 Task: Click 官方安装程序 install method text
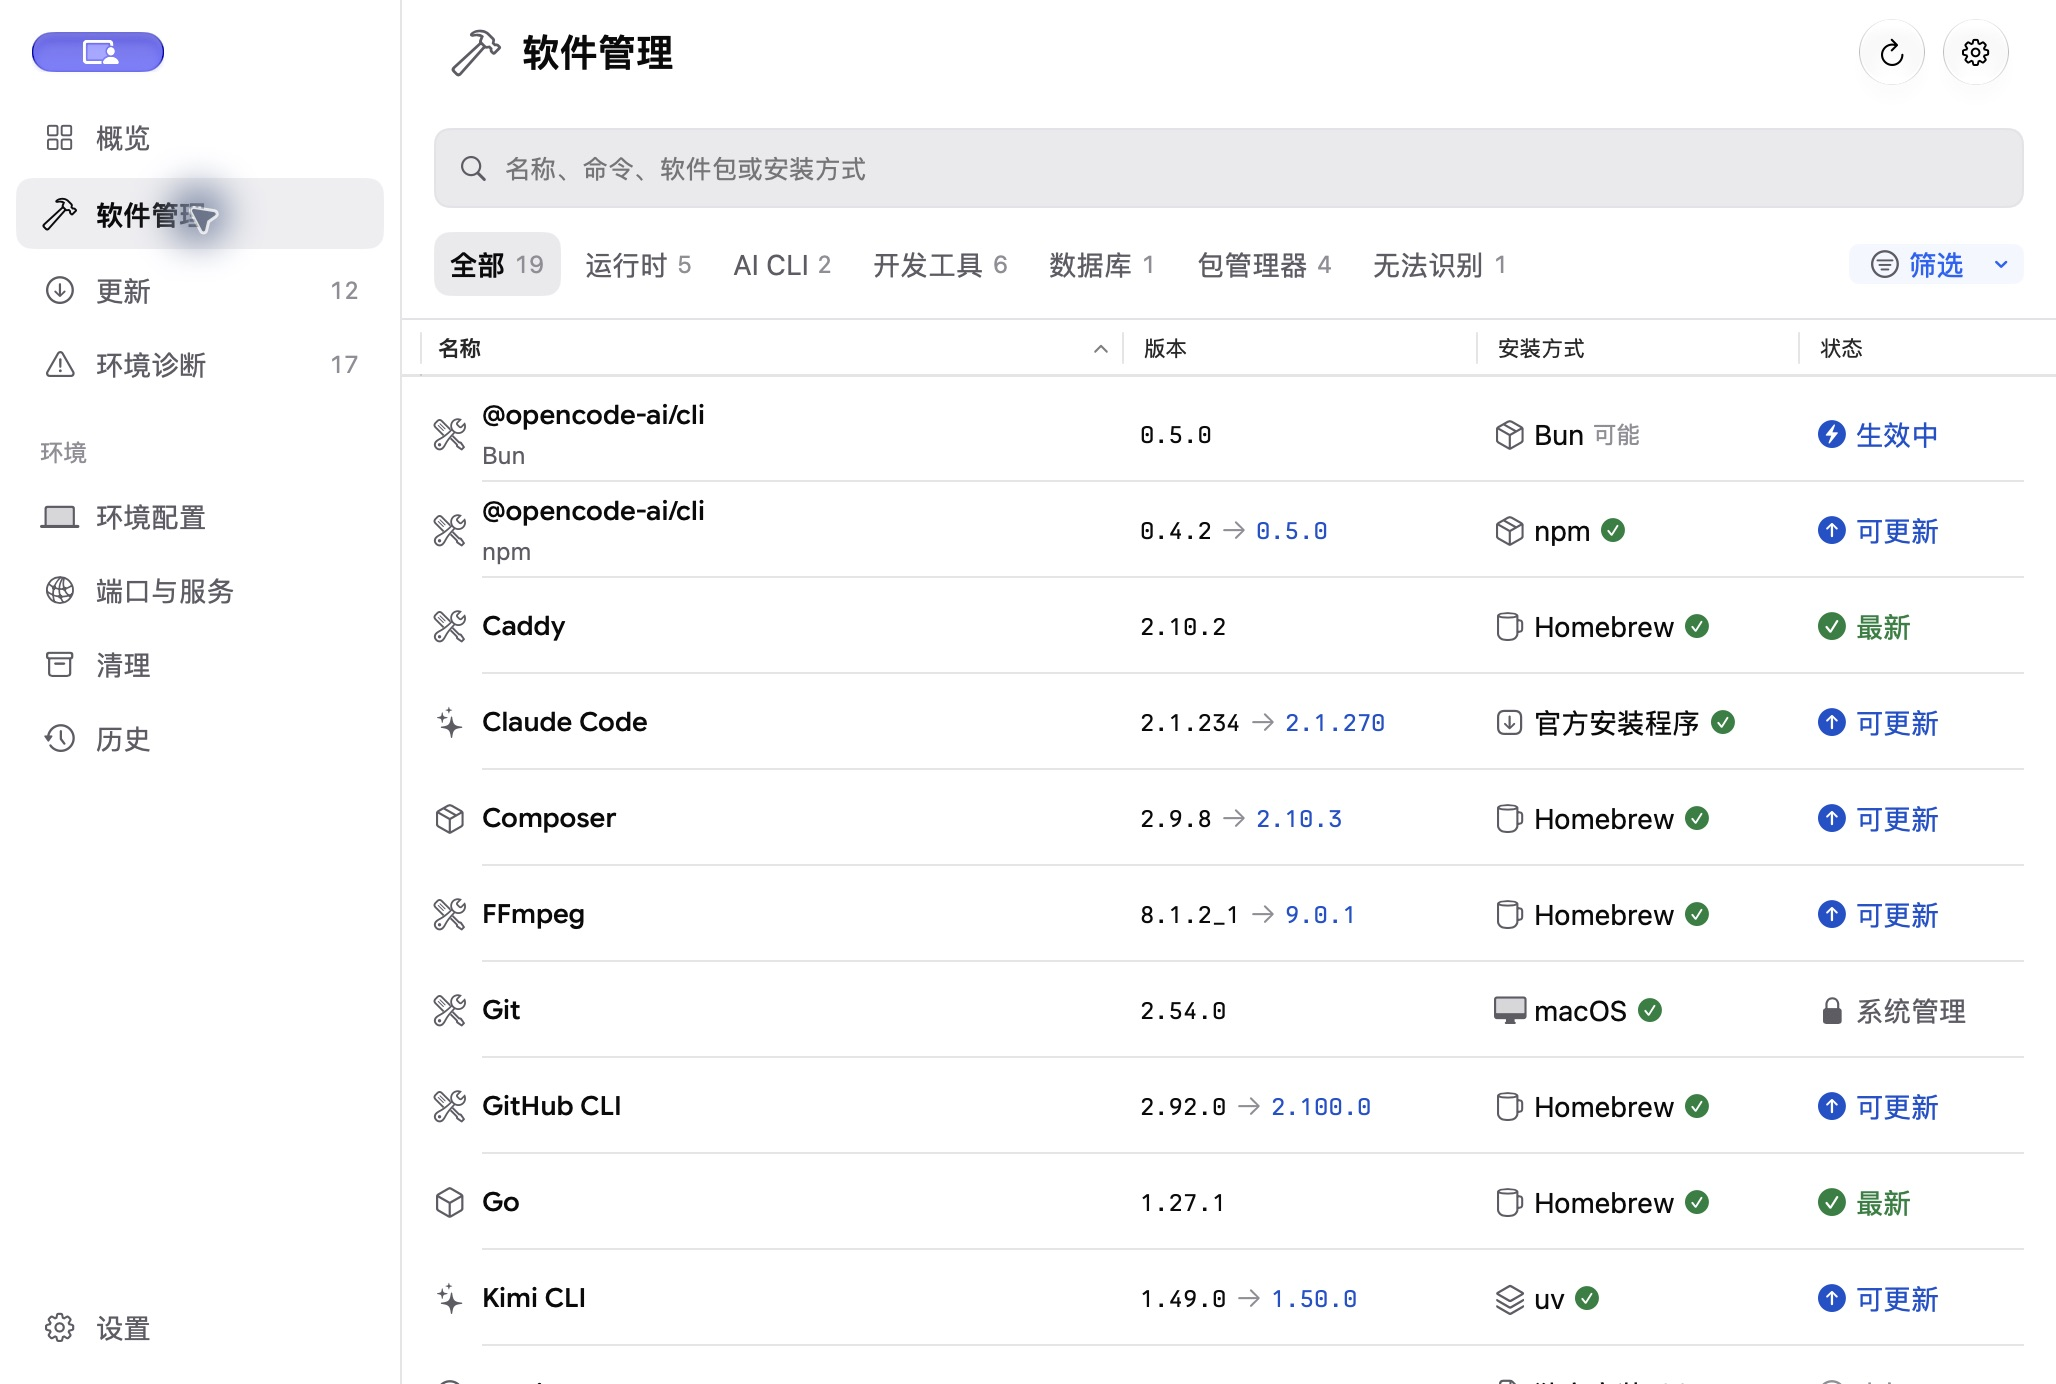(1616, 722)
